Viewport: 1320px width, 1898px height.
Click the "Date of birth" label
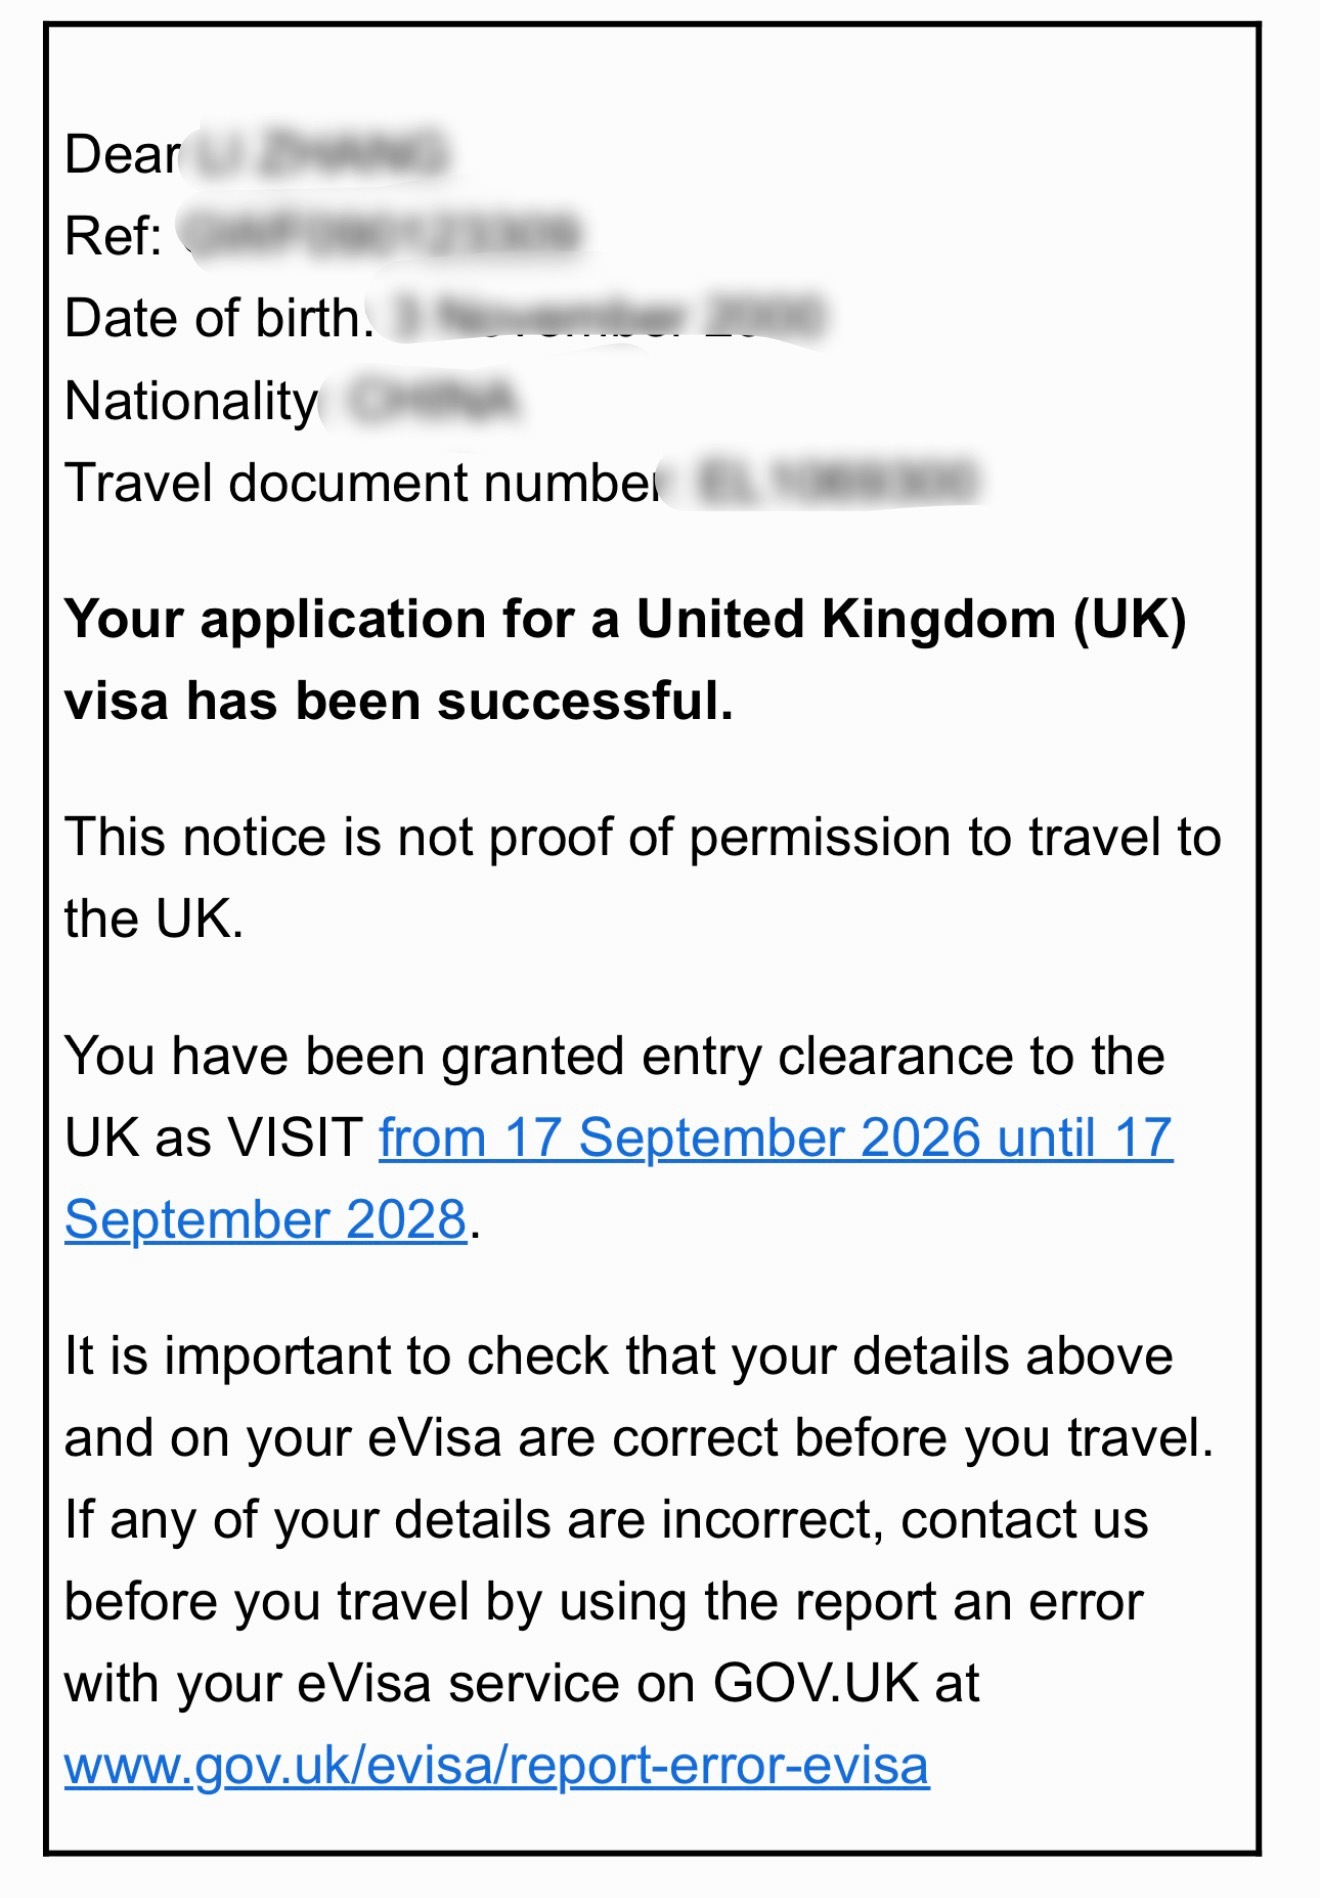click(x=217, y=318)
